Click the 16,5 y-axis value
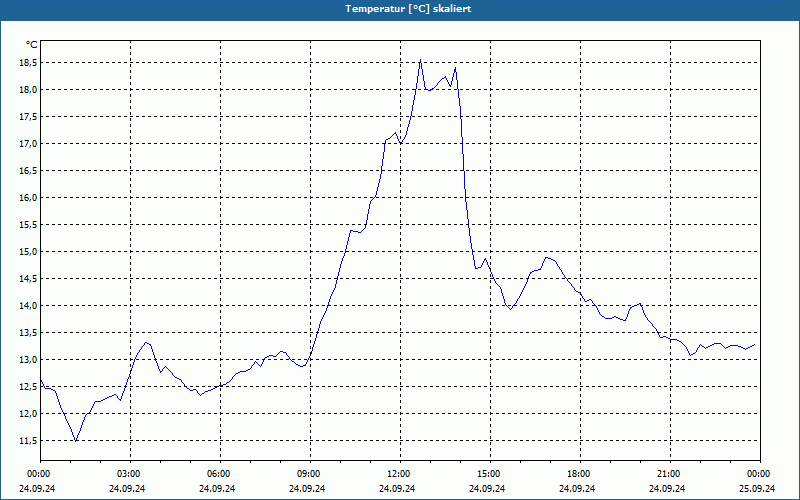This screenshot has width=800, height=500. point(28,171)
